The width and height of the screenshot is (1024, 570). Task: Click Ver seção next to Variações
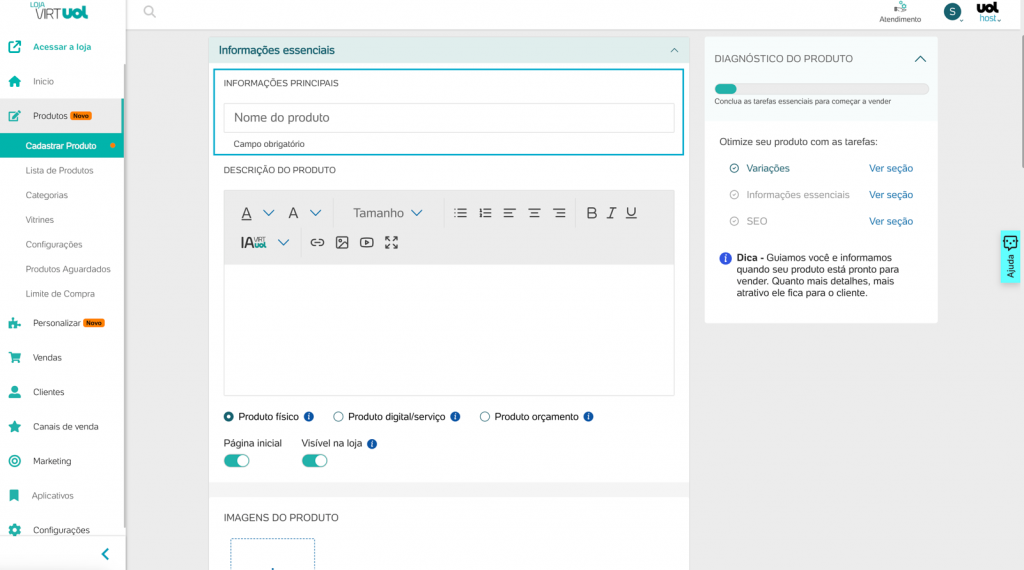tap(891, 168)
